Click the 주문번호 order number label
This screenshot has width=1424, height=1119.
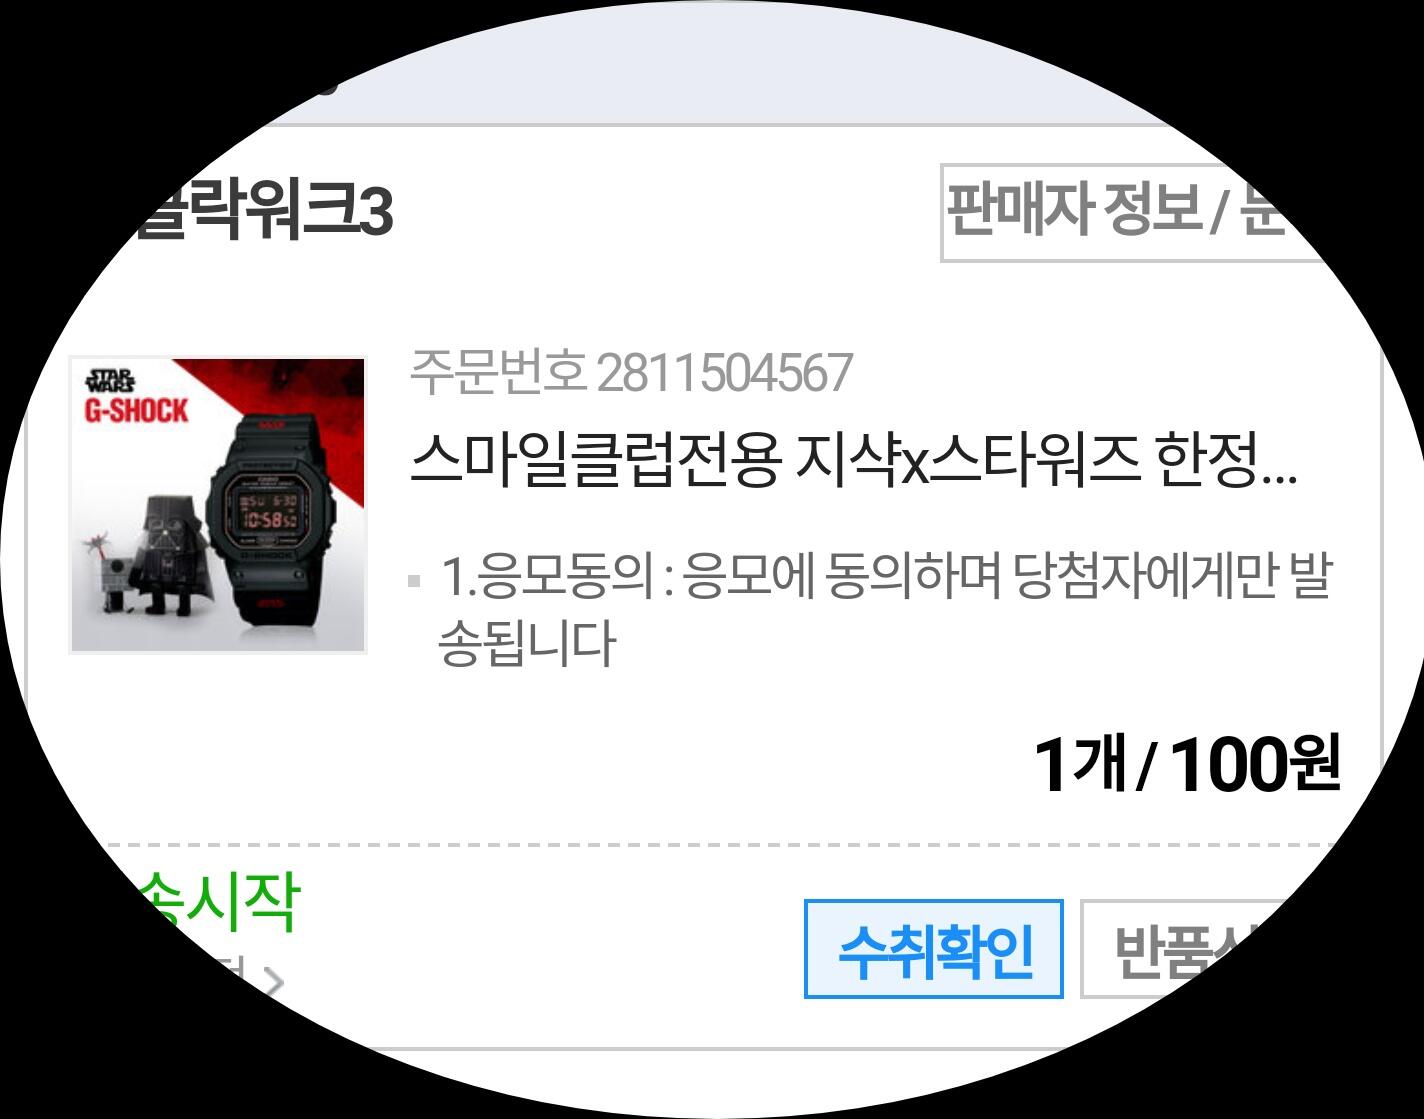[x=497, y=373]
